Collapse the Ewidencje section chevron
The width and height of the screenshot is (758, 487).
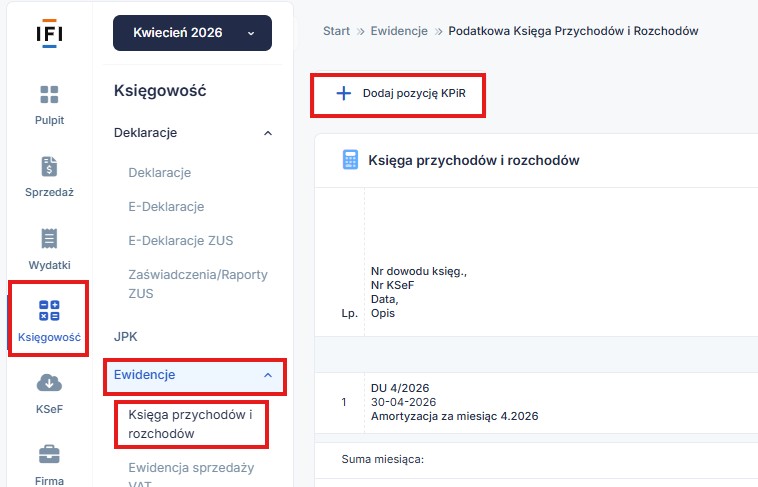267,375
